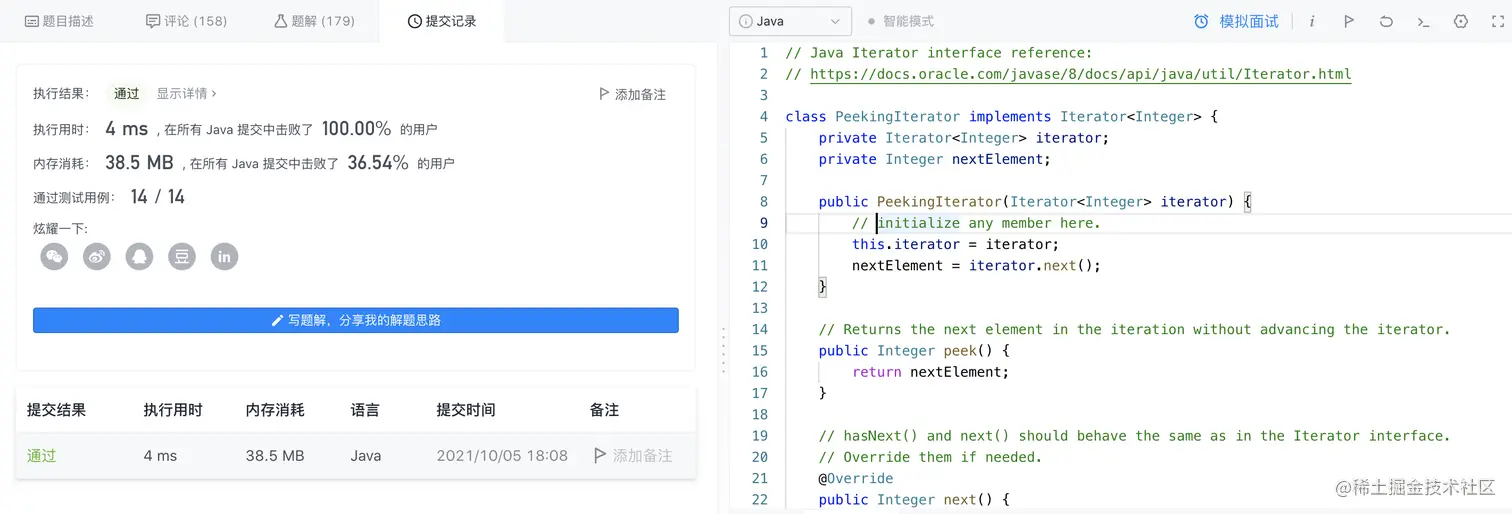Share result to Weibo

97,257
